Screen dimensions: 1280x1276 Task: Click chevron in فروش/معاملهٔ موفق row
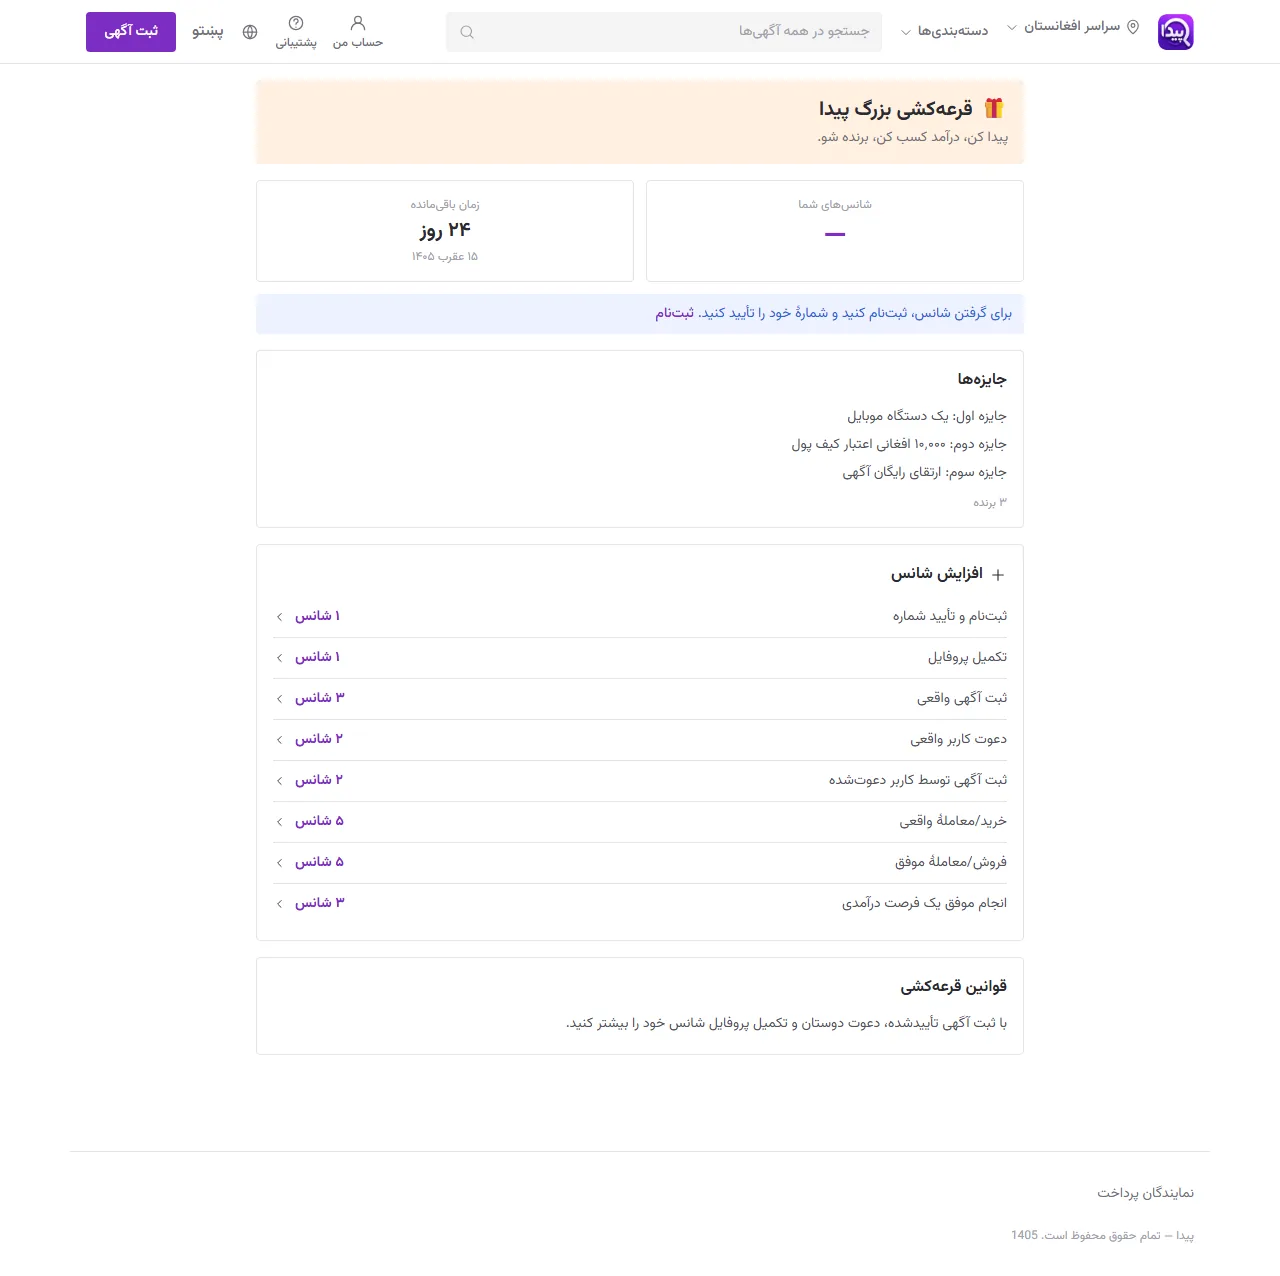click(x=279, y=863)
